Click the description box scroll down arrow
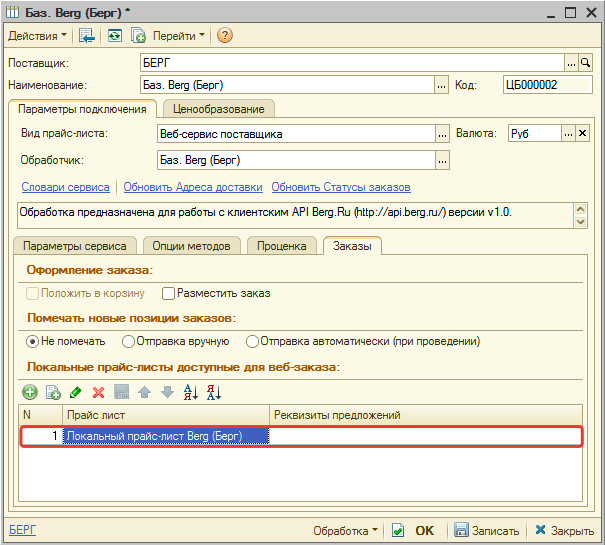Screen dimensions: 605x545 580,222
